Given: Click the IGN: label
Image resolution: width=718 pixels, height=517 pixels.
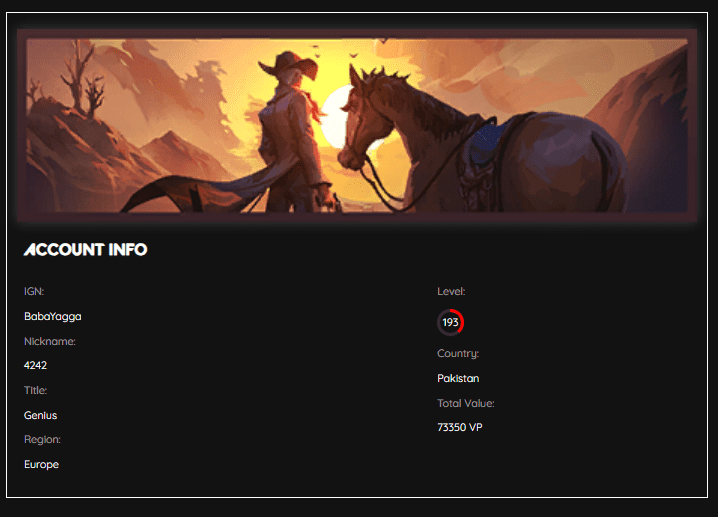Looking at the screenshot, I should click(x=34, y=291).
